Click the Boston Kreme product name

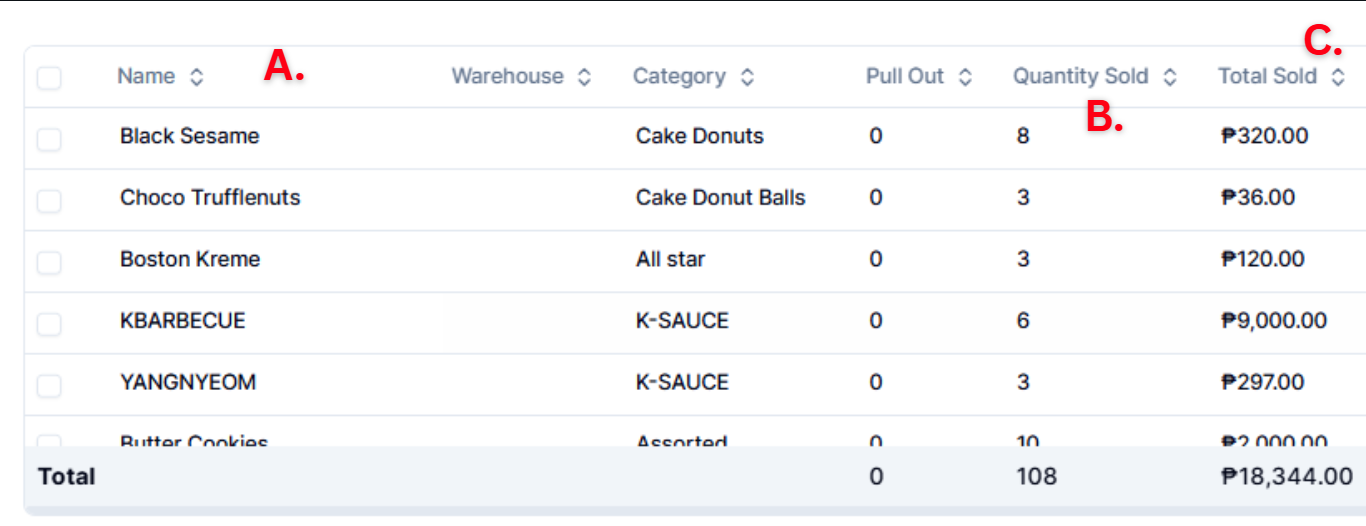(x=190, y=260)
